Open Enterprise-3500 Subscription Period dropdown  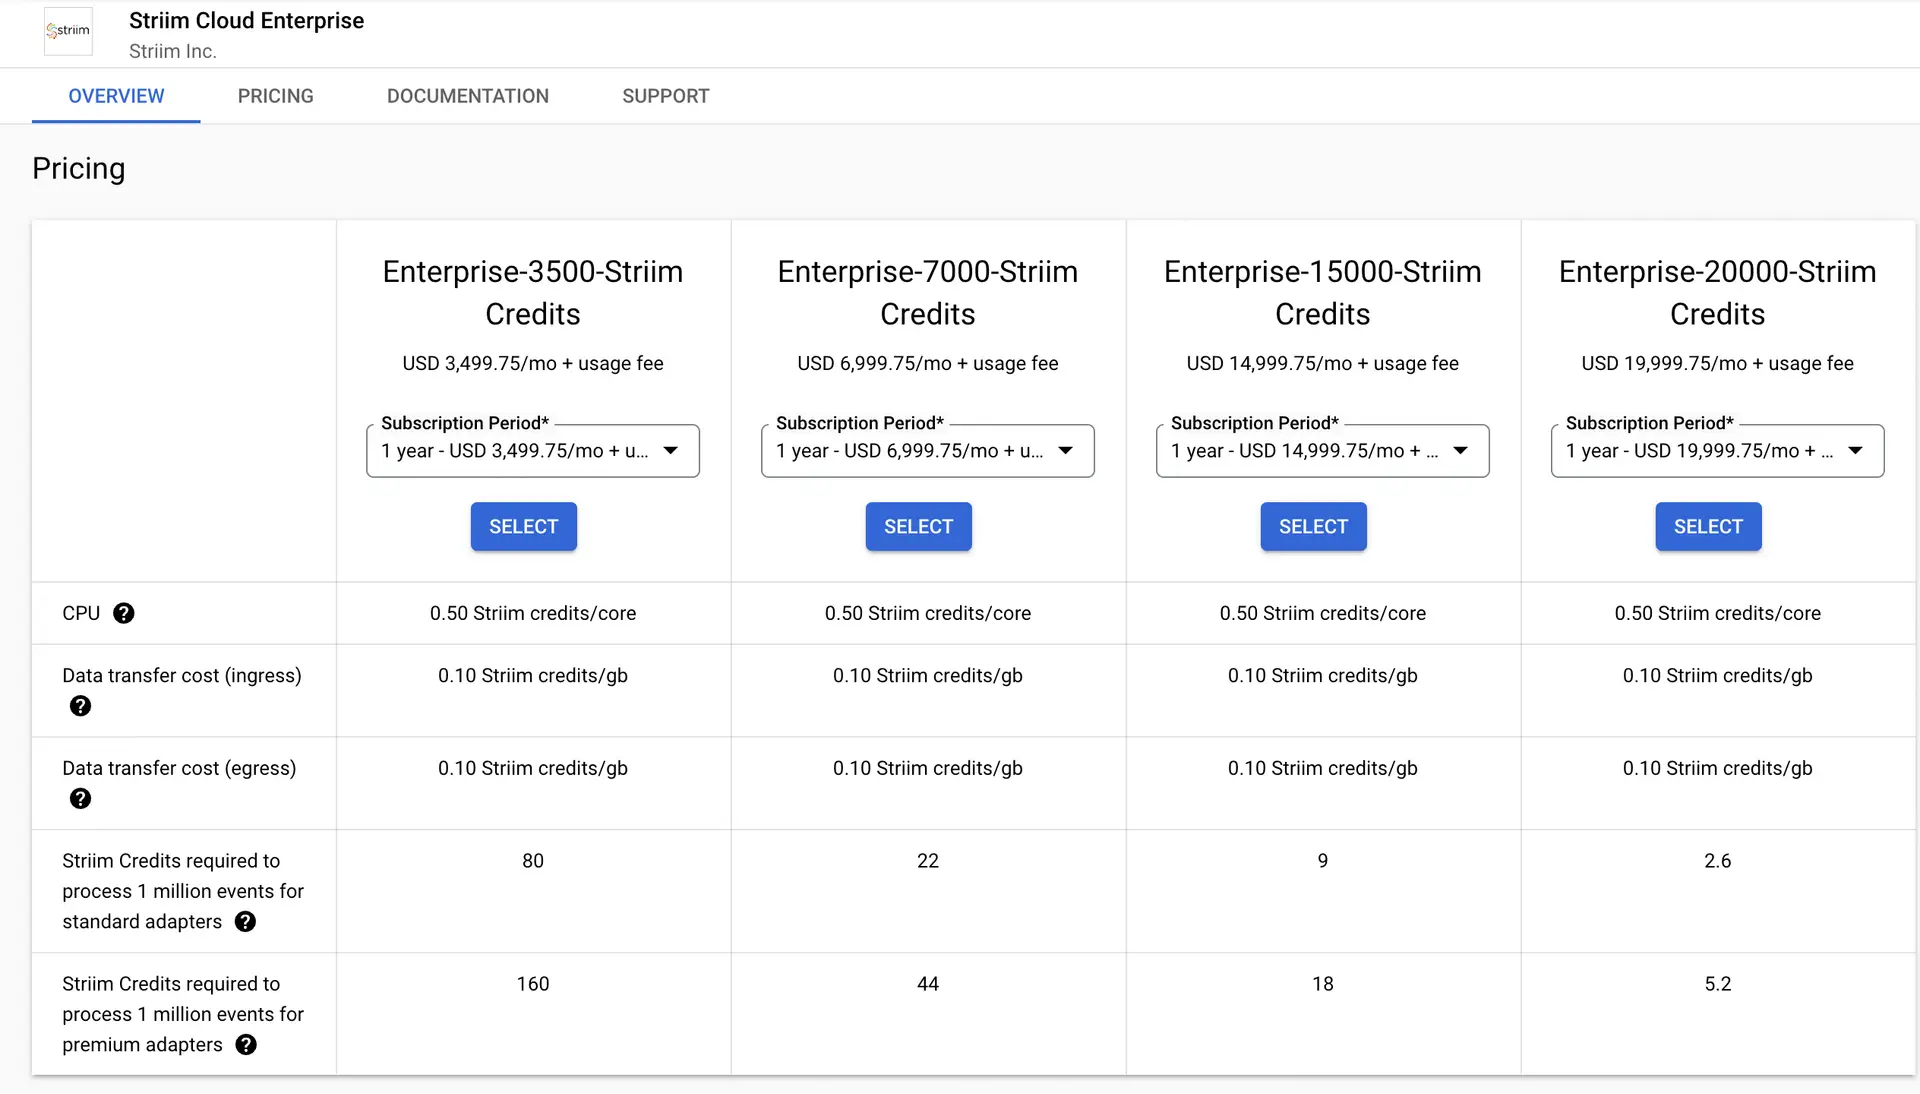pyautogui.click(x=532, y=451)
